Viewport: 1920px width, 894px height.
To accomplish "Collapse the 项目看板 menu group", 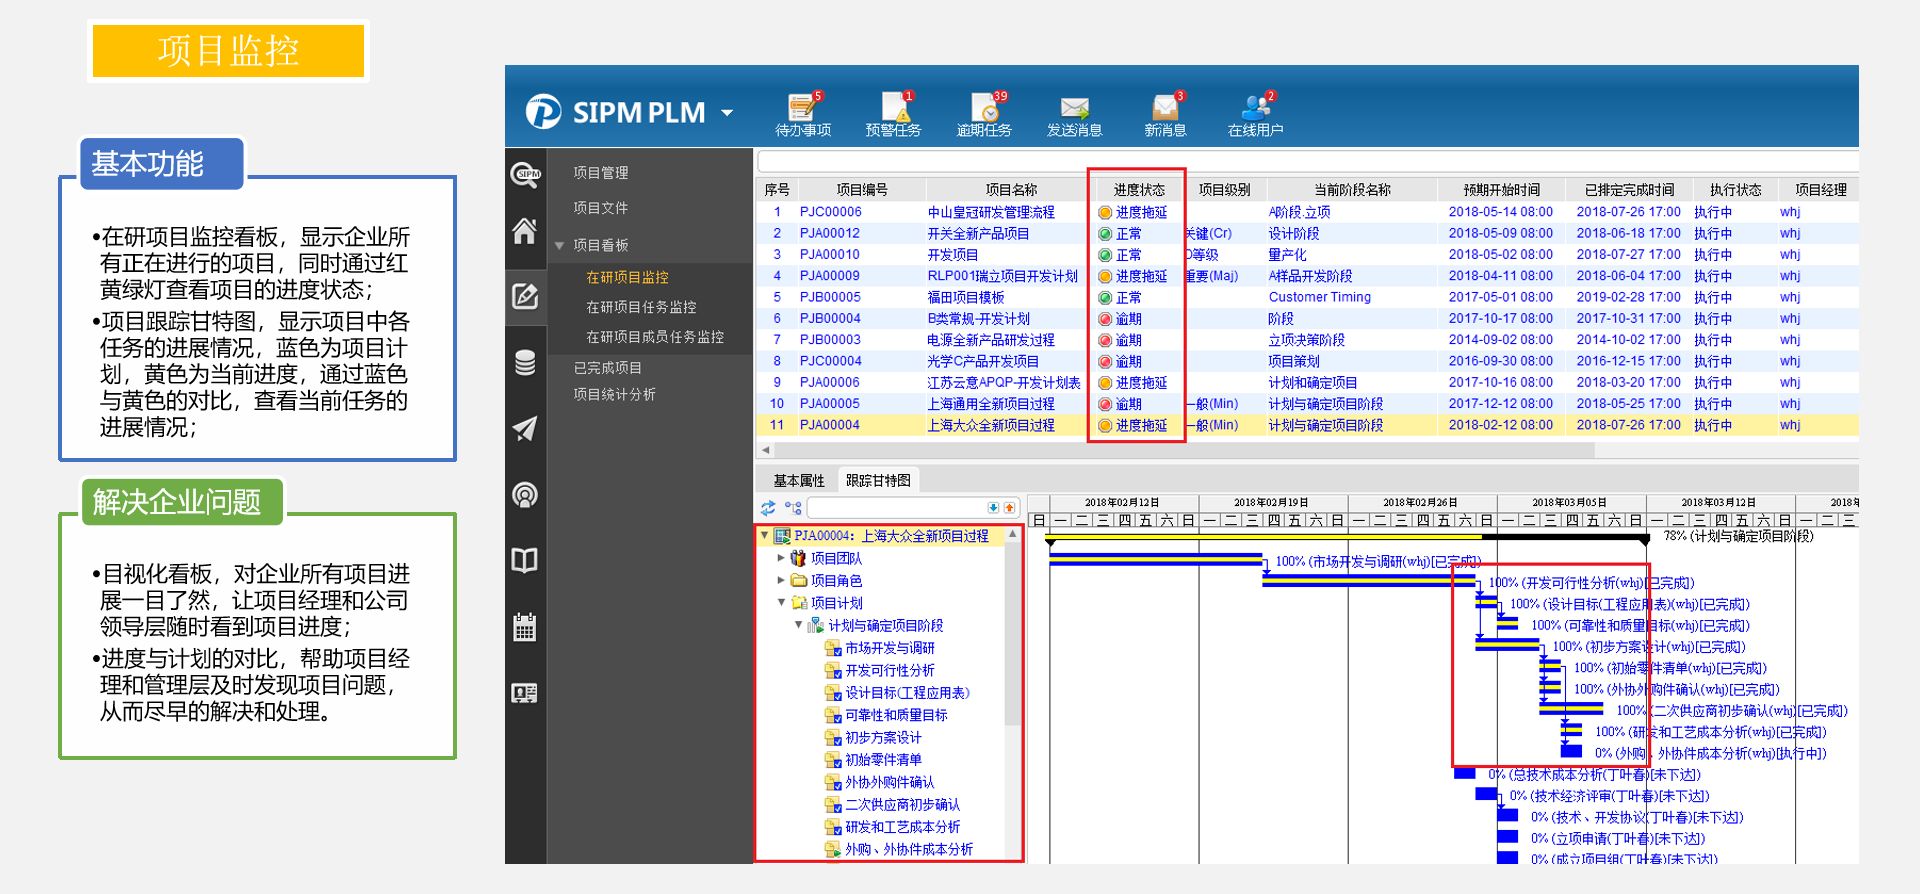I will [560, 246].
